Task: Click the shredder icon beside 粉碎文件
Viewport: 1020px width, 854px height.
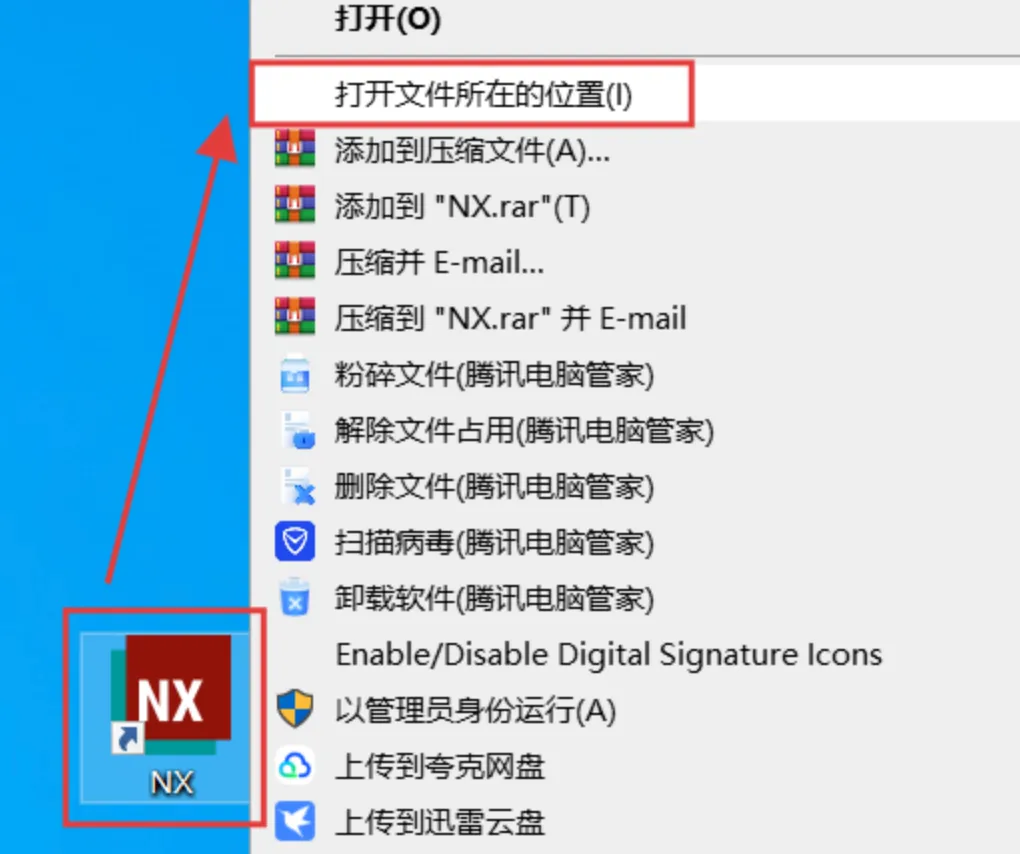Action: 295,373
